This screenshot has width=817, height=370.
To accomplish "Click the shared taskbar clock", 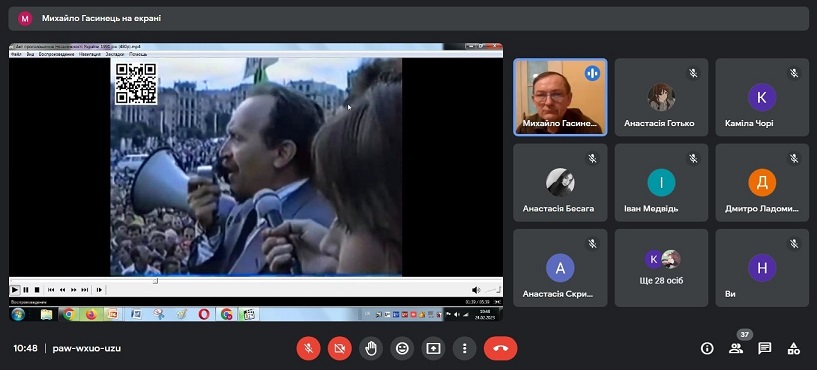I will click(485, 314).
